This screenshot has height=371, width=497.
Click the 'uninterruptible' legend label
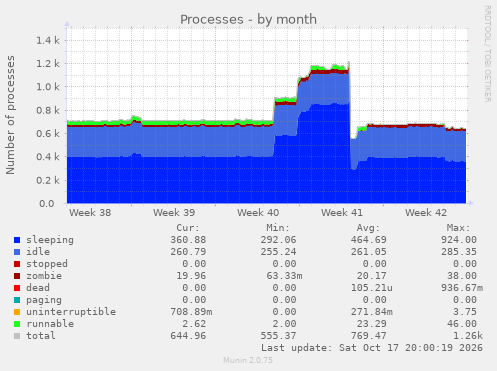click(x=71, y=312)
